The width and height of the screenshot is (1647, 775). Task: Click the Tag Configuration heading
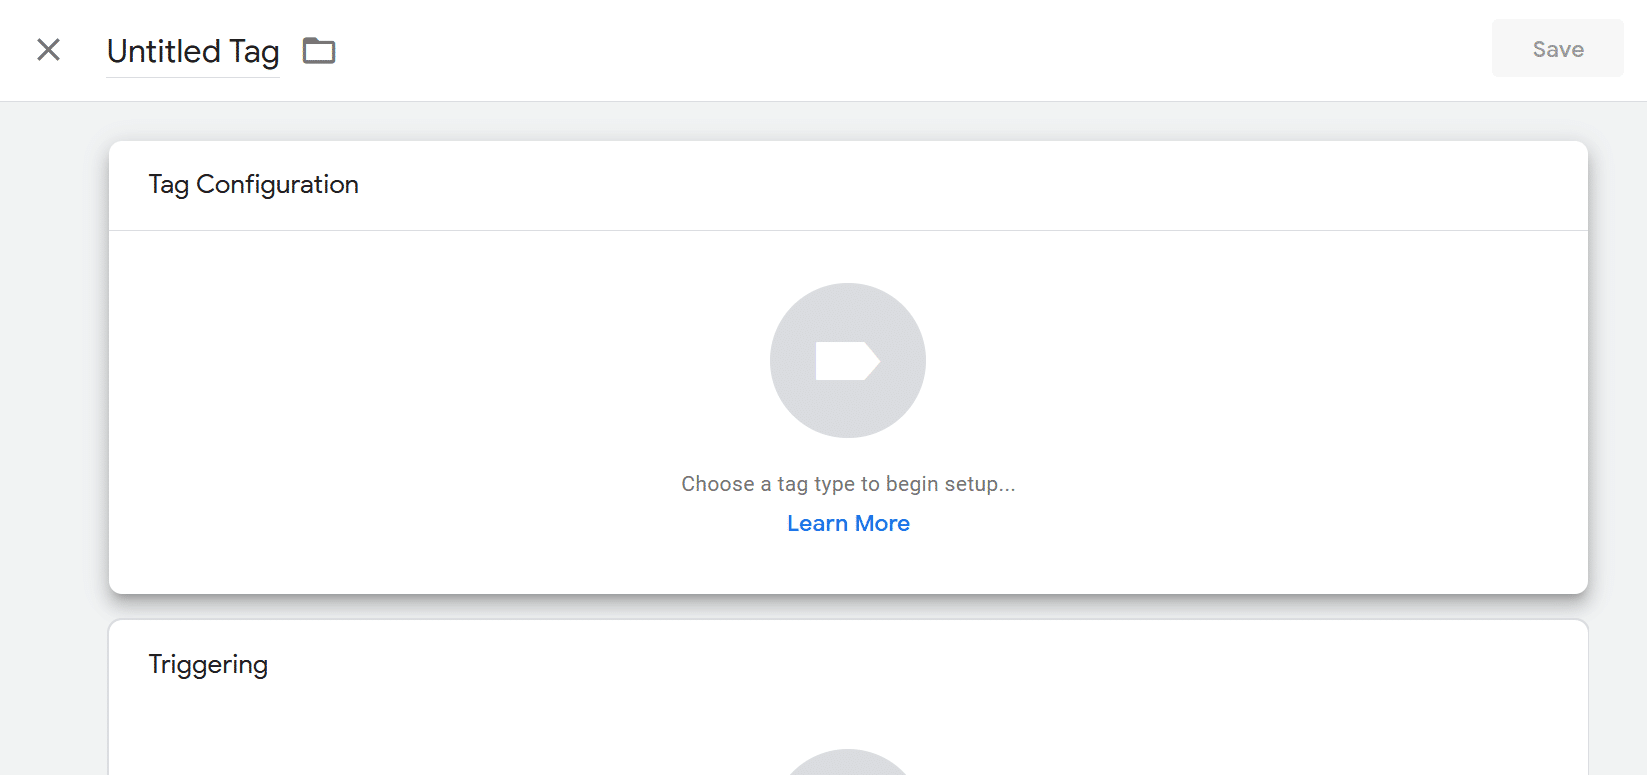pyautogui.click(x=253, y=185)
